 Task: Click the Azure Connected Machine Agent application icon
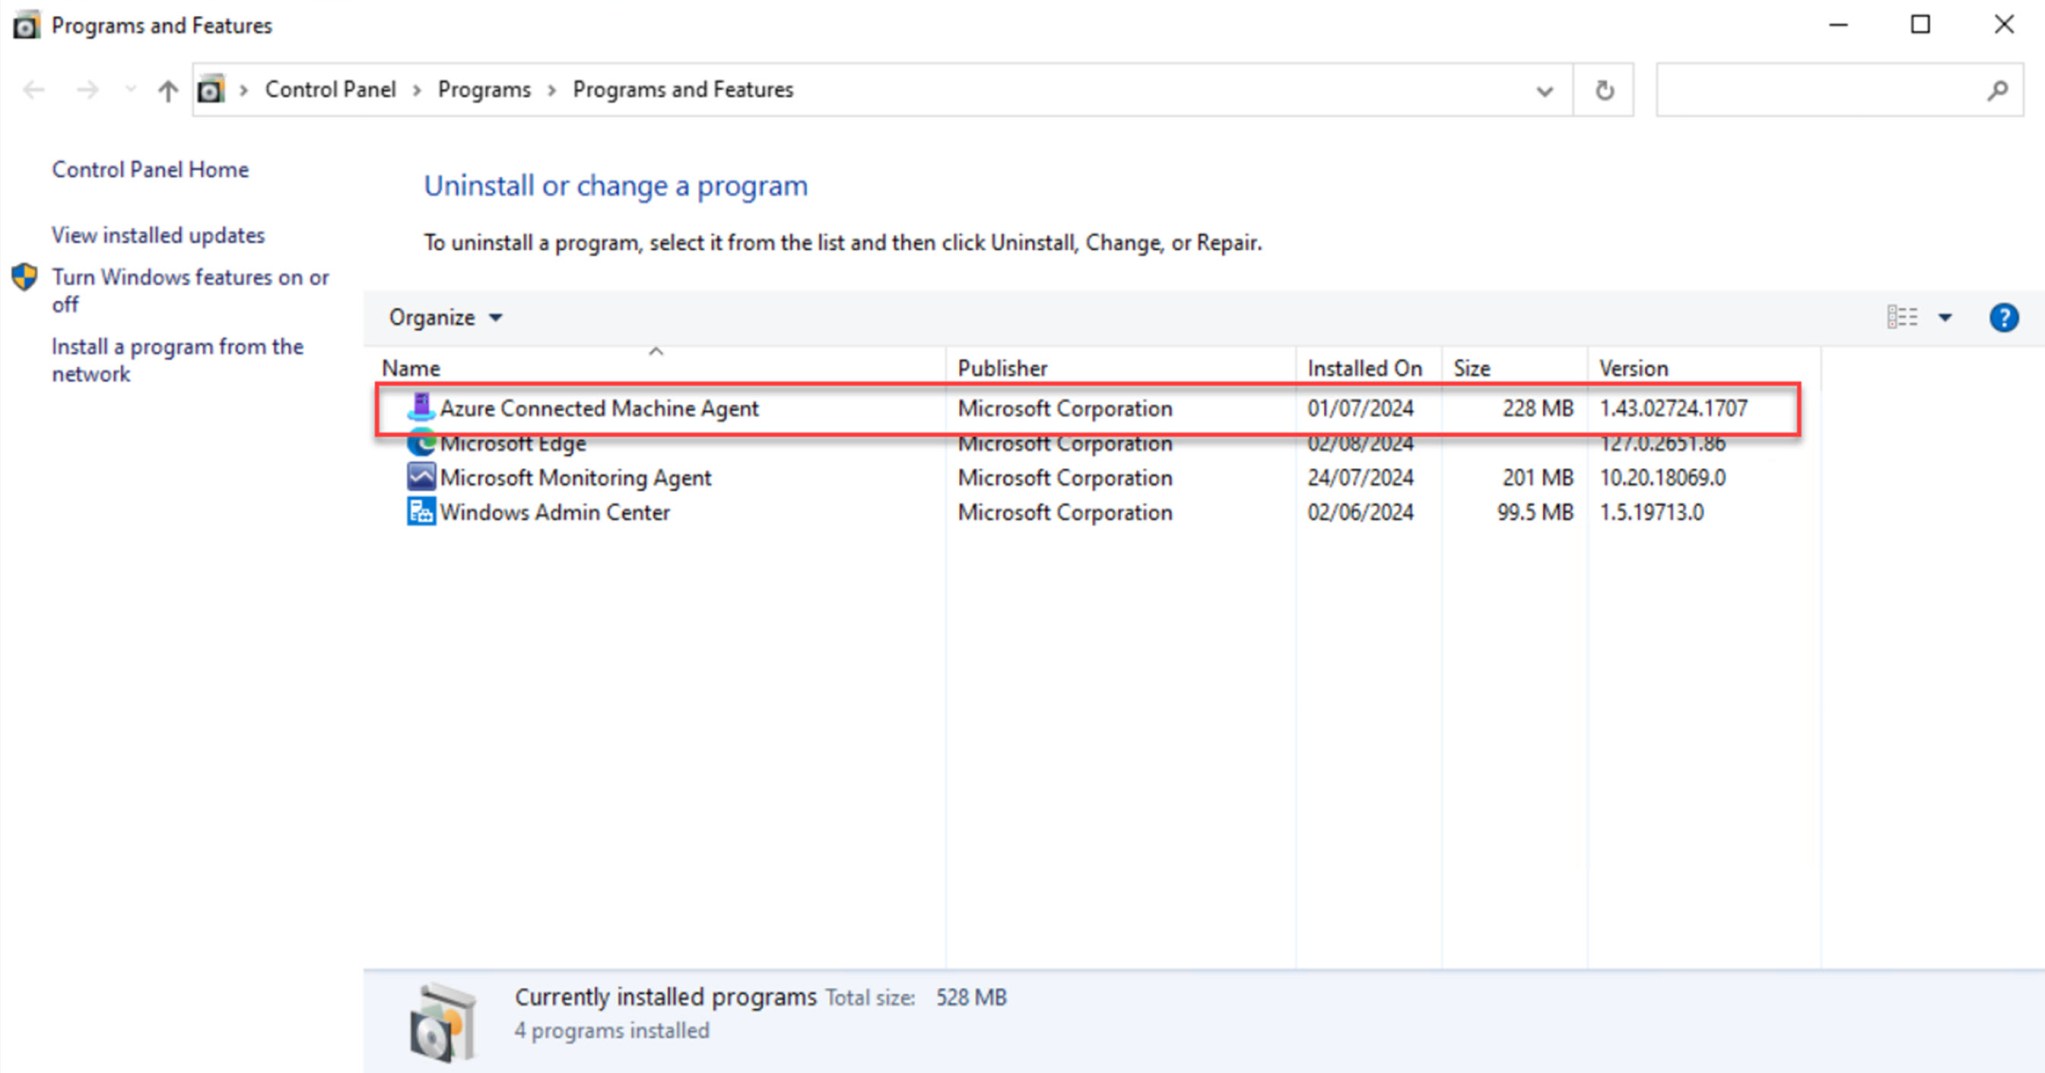coord(422,408)
